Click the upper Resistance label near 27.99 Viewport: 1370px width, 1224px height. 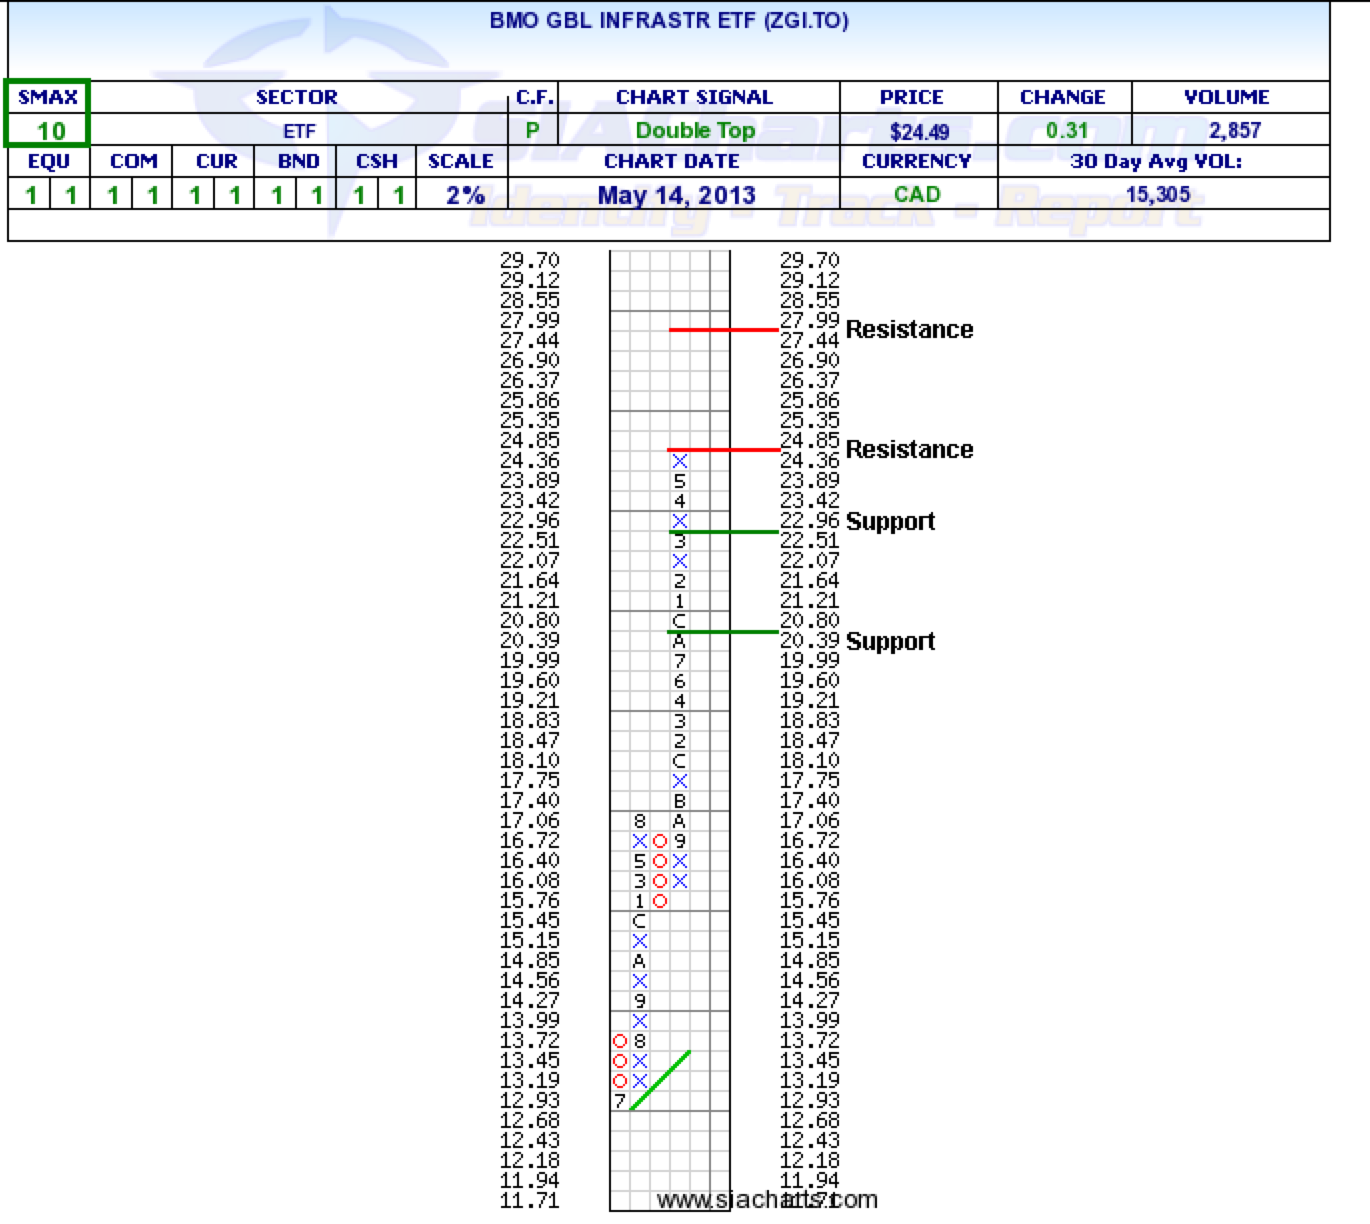(x=909, y=330)
